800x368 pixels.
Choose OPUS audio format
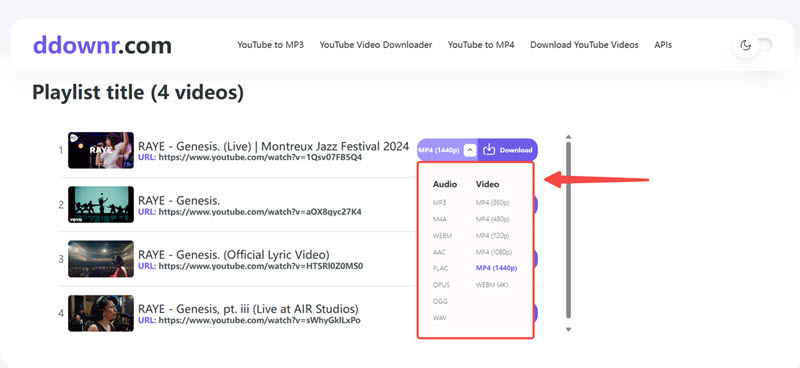[x=441, y=284]
